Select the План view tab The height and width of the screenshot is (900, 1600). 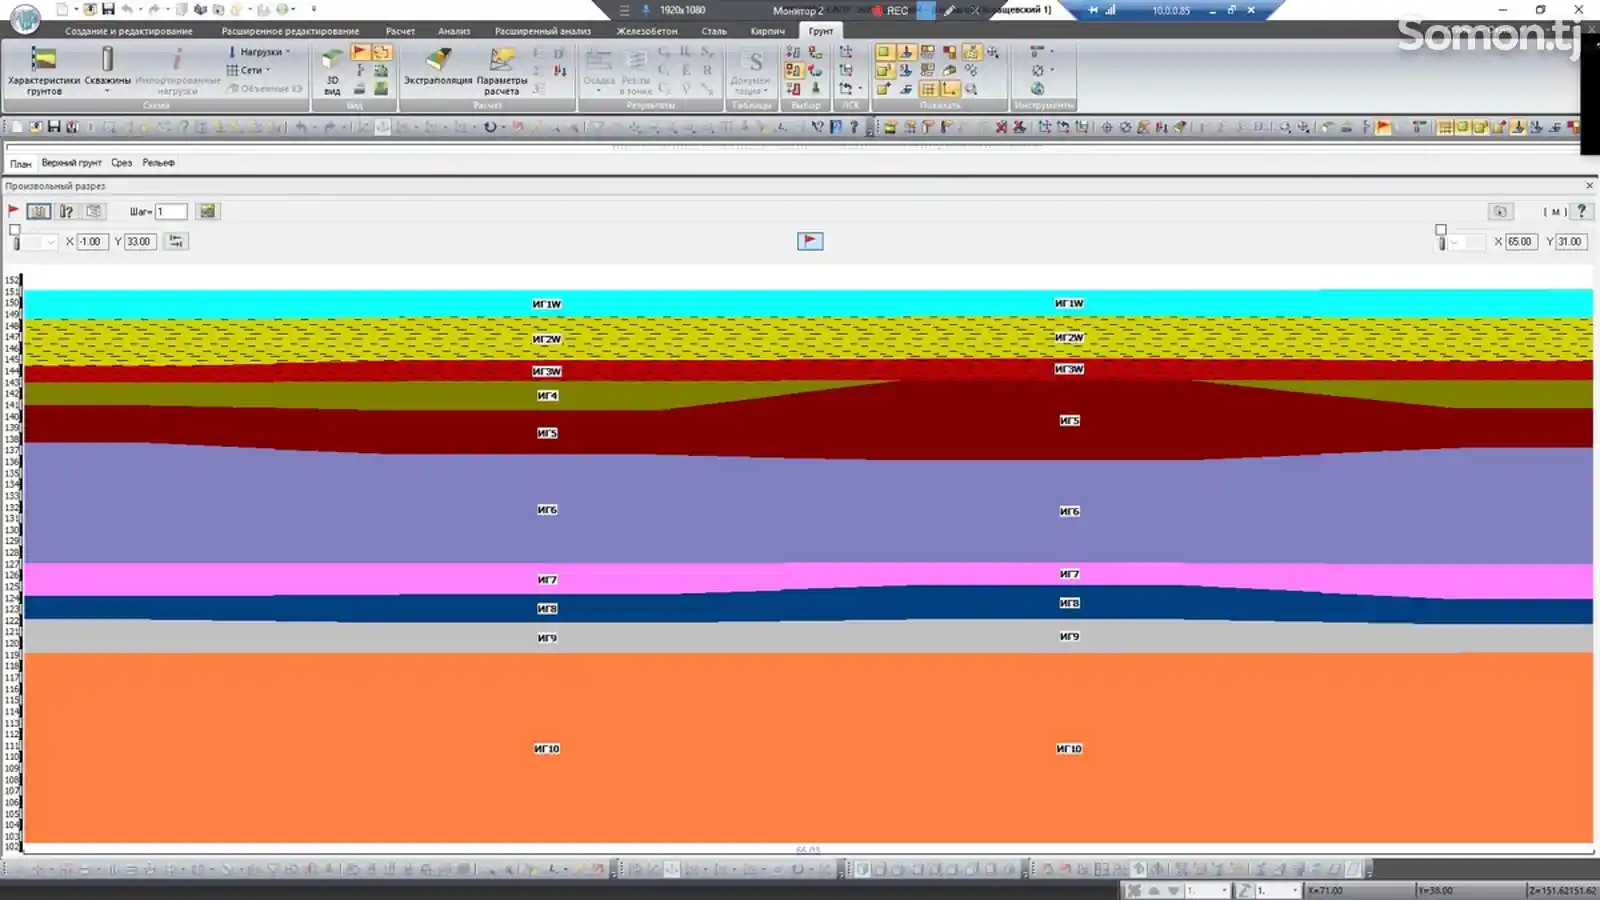[x=20, y=163]
